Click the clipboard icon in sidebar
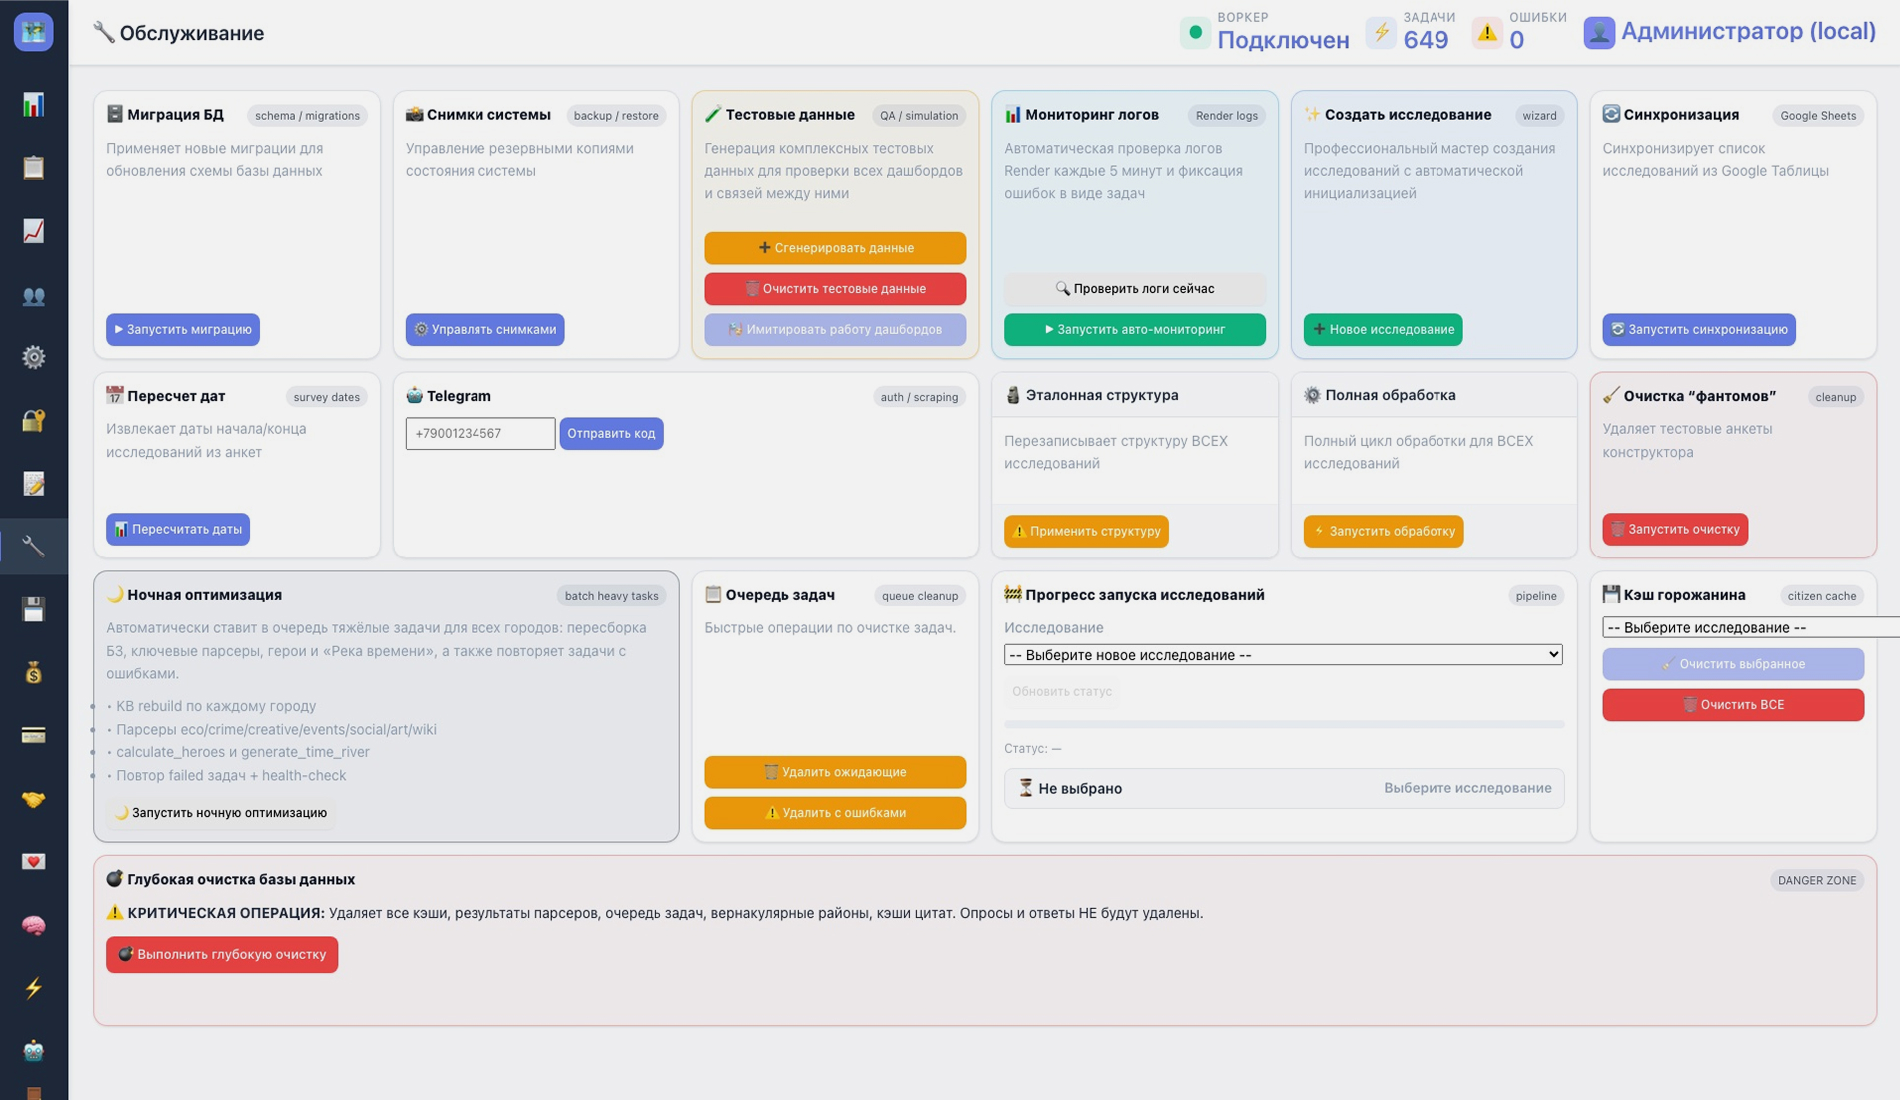 click(33, 168)
